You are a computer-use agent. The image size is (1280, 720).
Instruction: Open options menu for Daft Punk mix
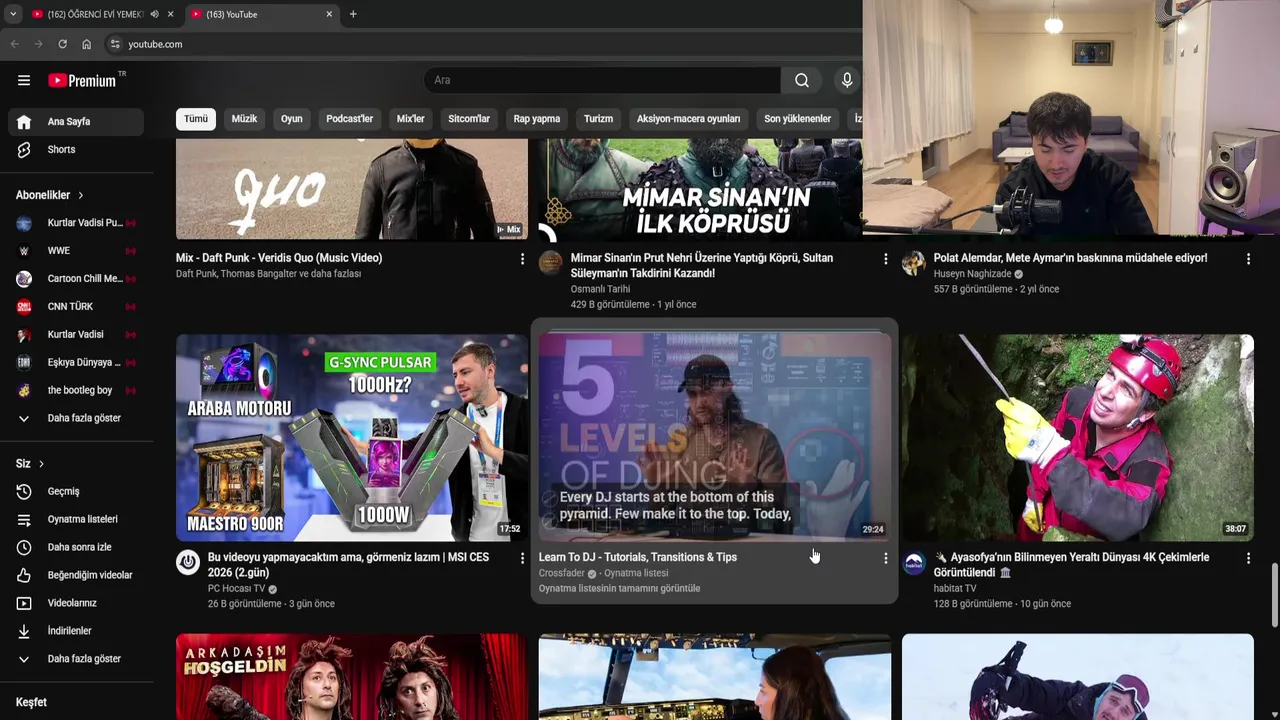pos(522,259)
